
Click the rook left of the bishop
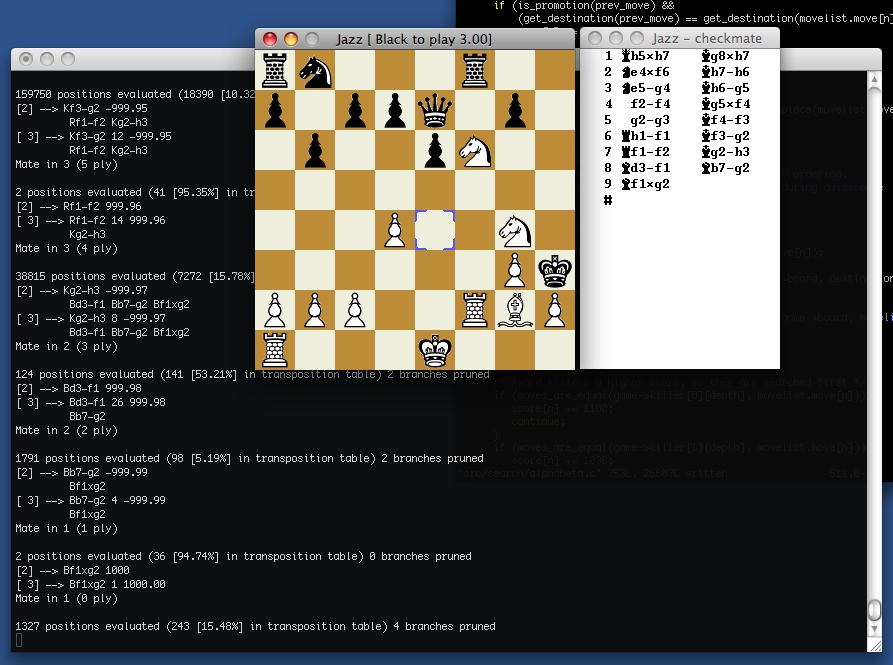pos(475,310)
